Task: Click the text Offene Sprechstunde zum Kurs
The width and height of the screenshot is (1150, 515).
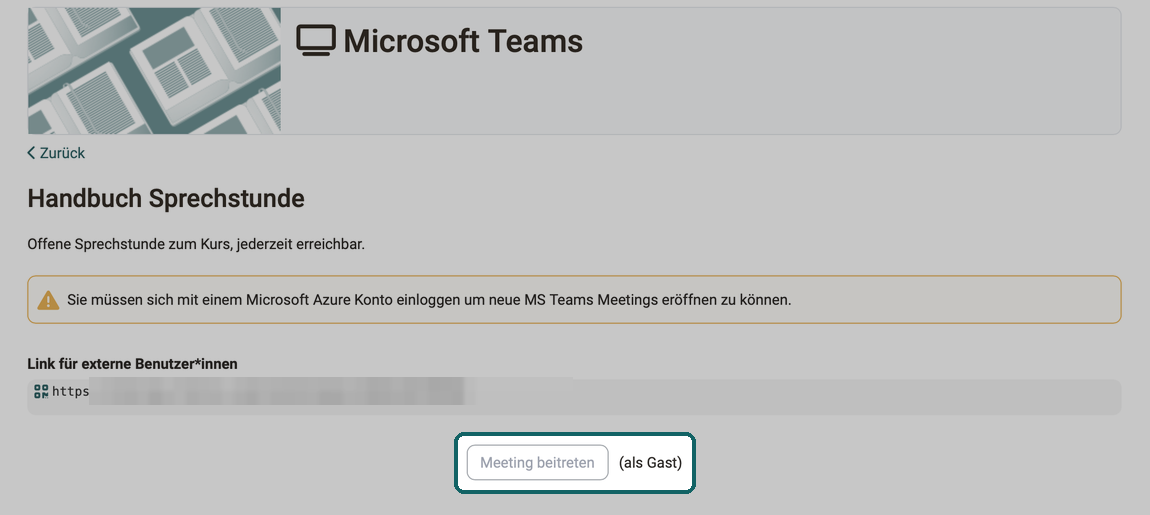Action: point(129,244)
